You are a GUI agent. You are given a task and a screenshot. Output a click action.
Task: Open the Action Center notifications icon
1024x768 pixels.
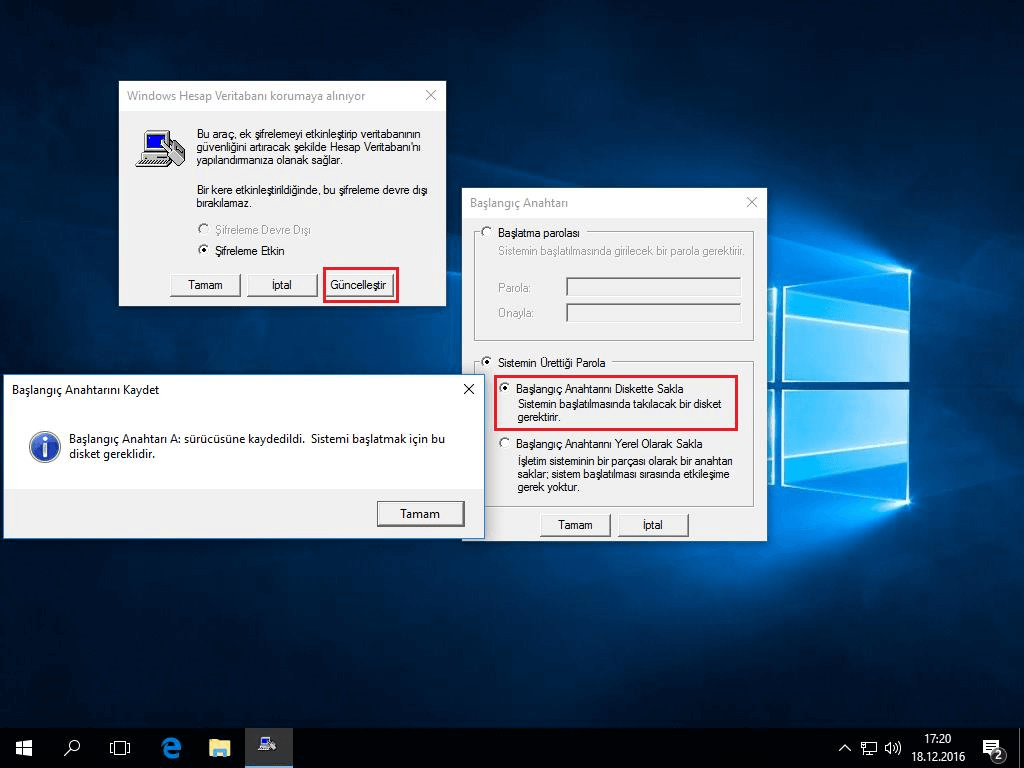point(994,748)
